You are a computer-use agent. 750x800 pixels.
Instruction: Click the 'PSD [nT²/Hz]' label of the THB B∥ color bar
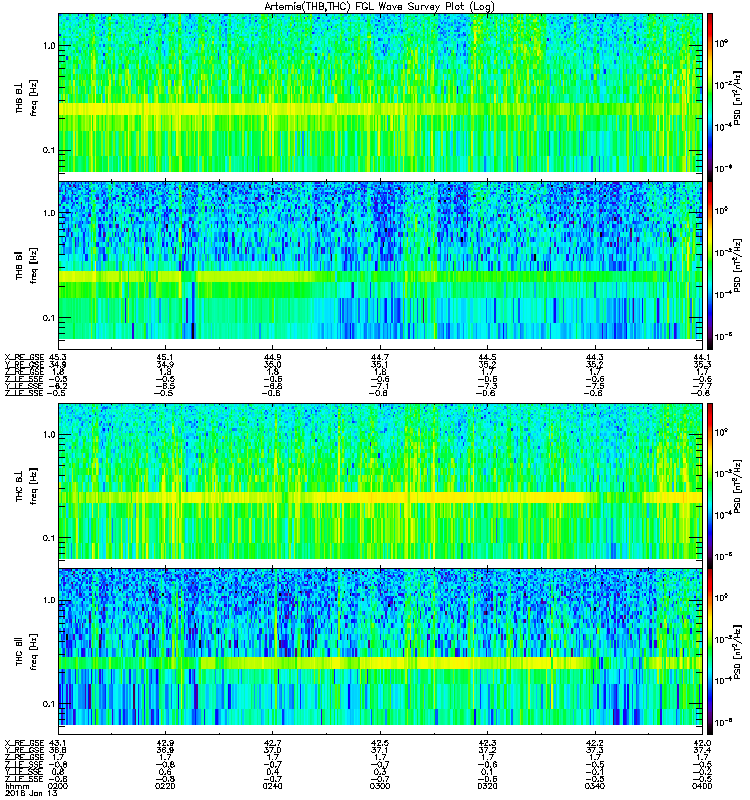737,265
